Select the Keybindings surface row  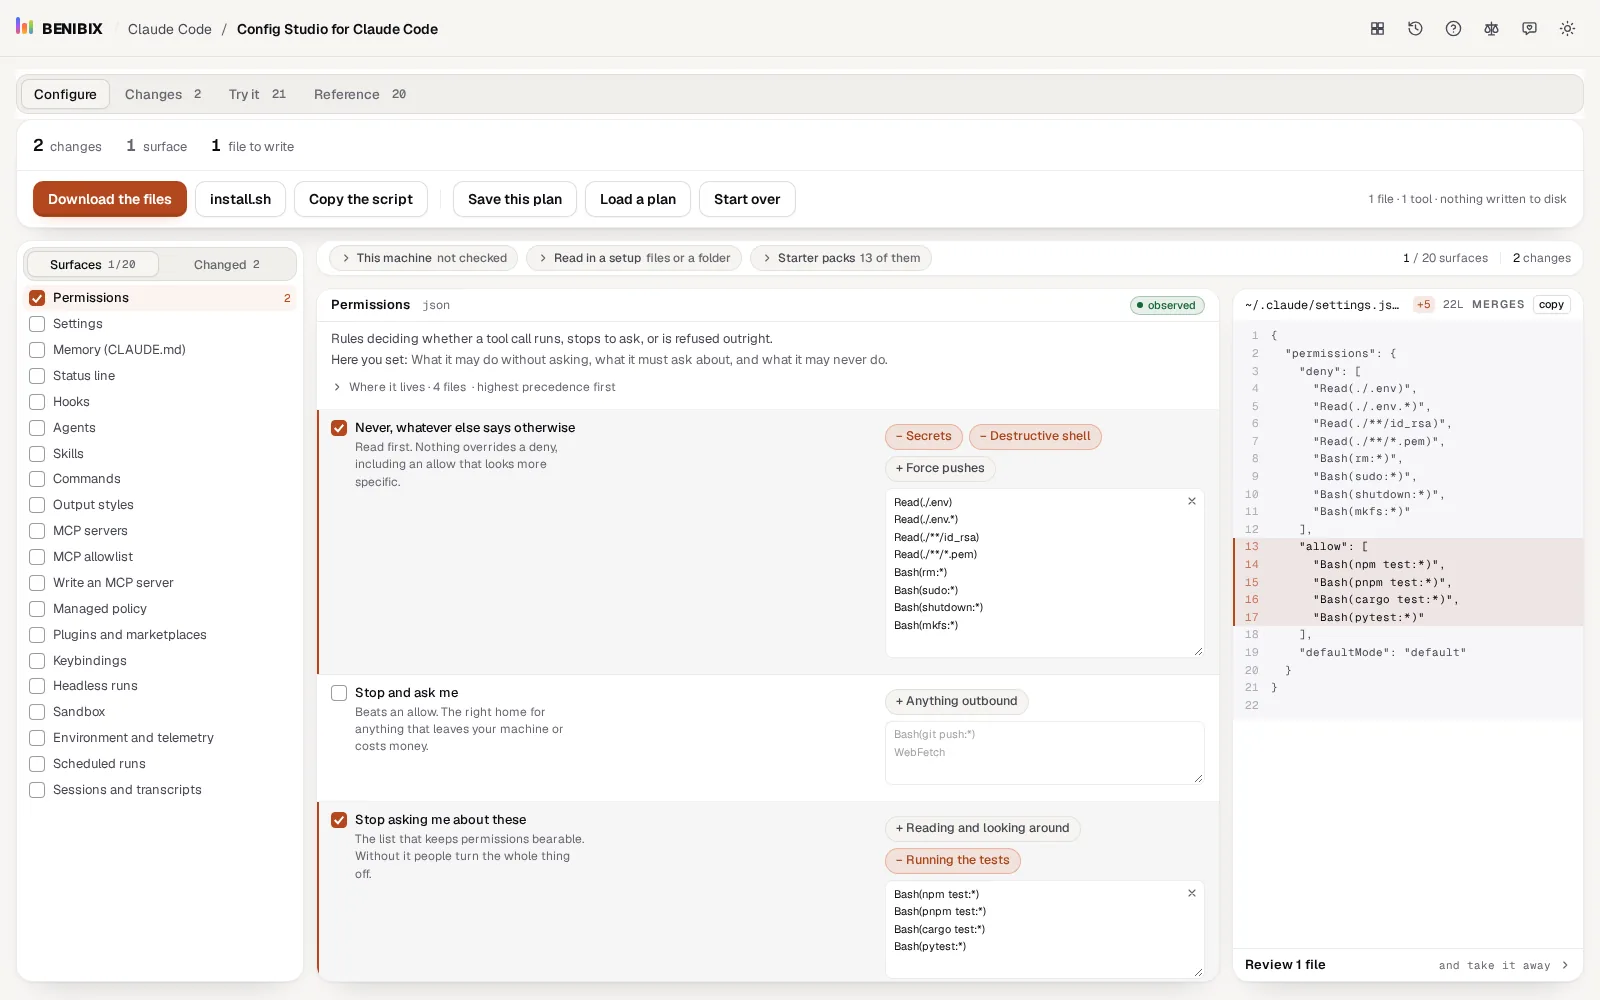160,661
